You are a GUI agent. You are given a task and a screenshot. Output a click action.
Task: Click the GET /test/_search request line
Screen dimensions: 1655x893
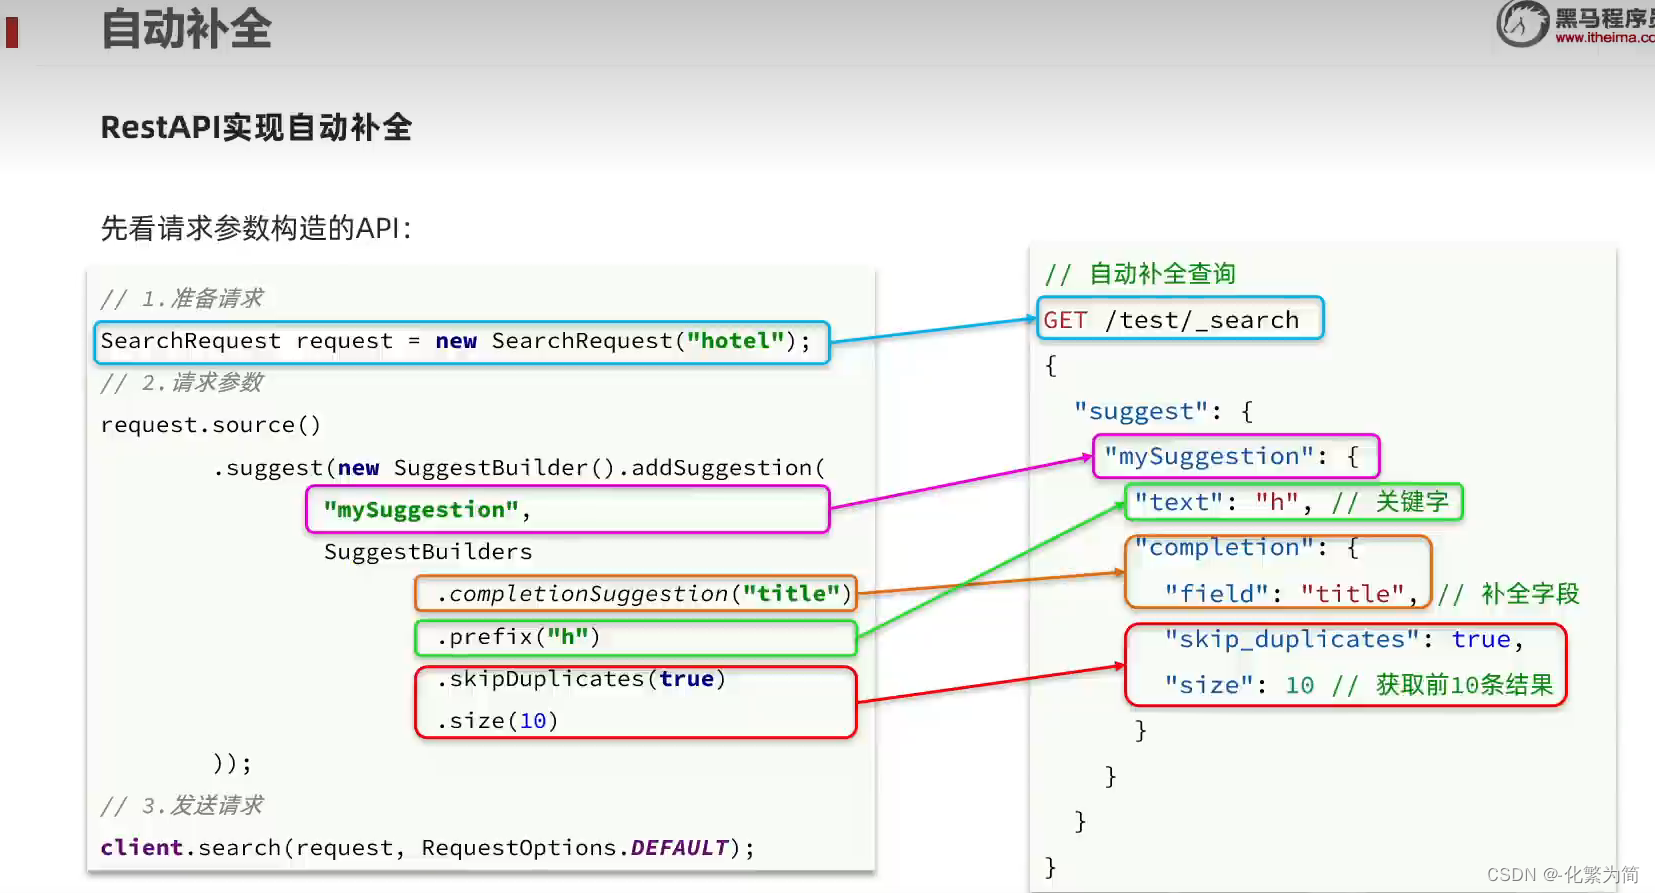[1171, 320]
